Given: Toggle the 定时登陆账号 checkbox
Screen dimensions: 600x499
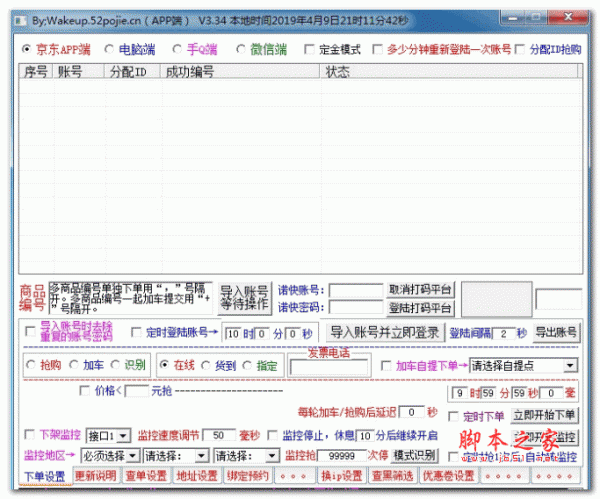Looking at the screenshot, I should tap(136, 332).
